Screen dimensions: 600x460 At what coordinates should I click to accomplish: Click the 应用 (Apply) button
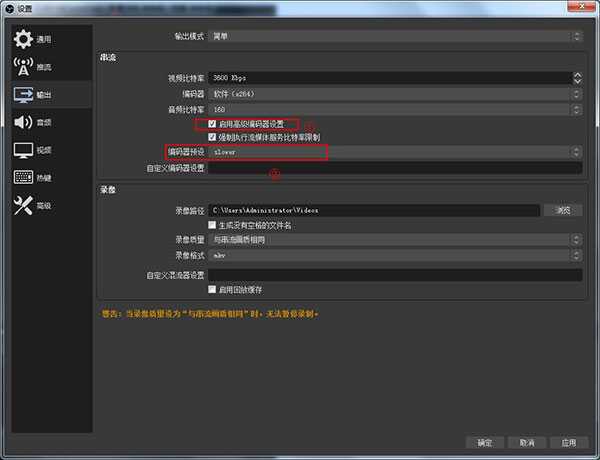[568, 442]
